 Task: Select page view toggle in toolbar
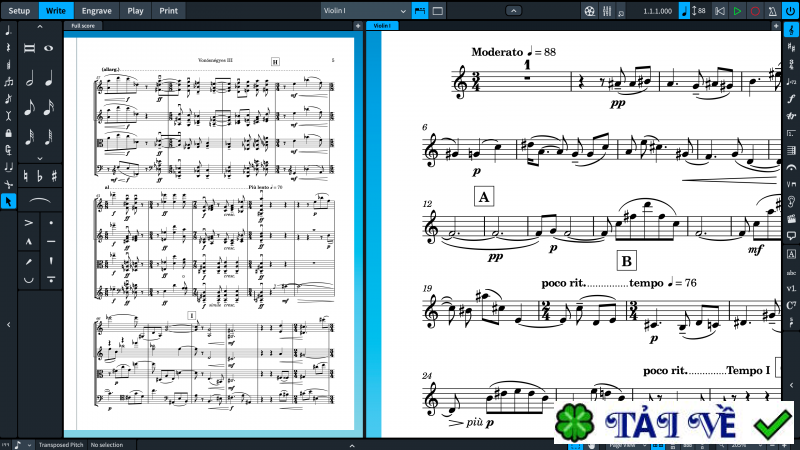pyautogui.click(x=438, y=11)
